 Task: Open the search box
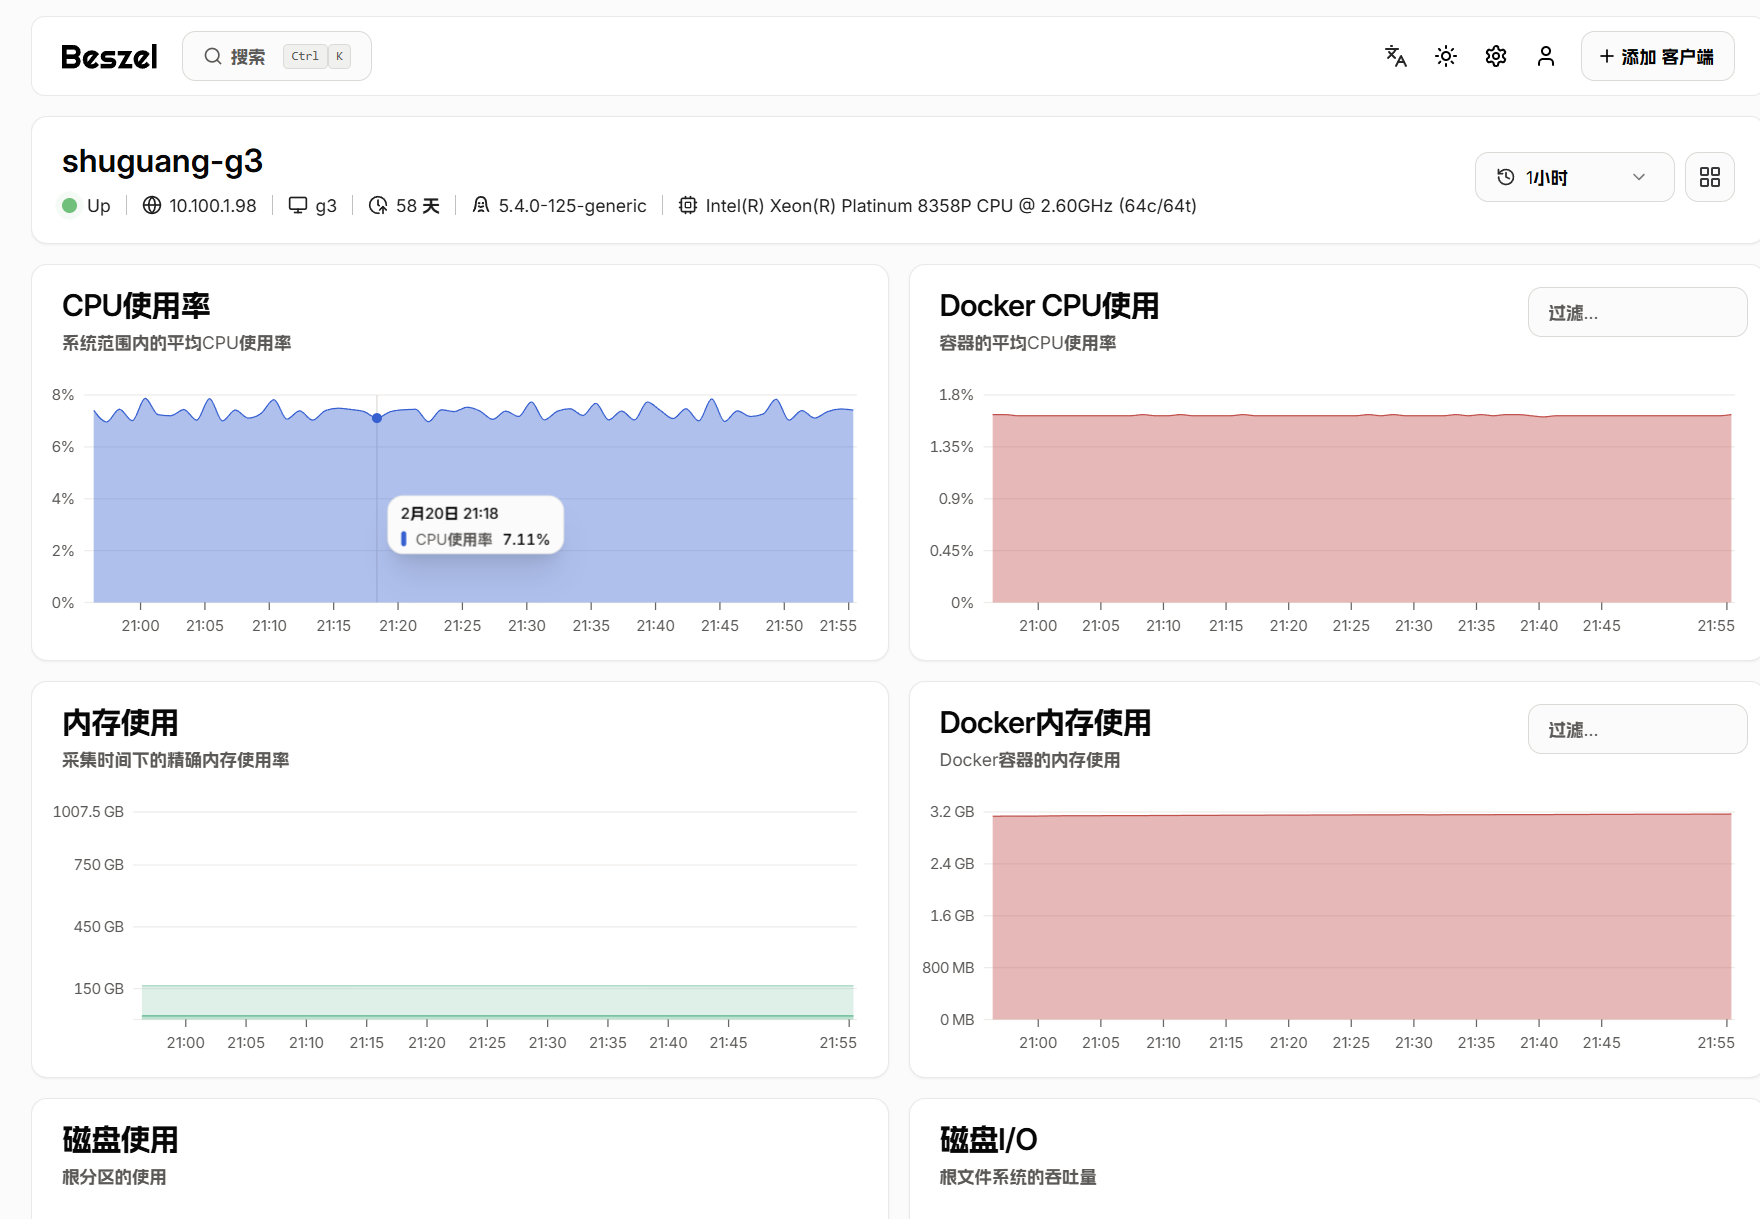[277, 56]
